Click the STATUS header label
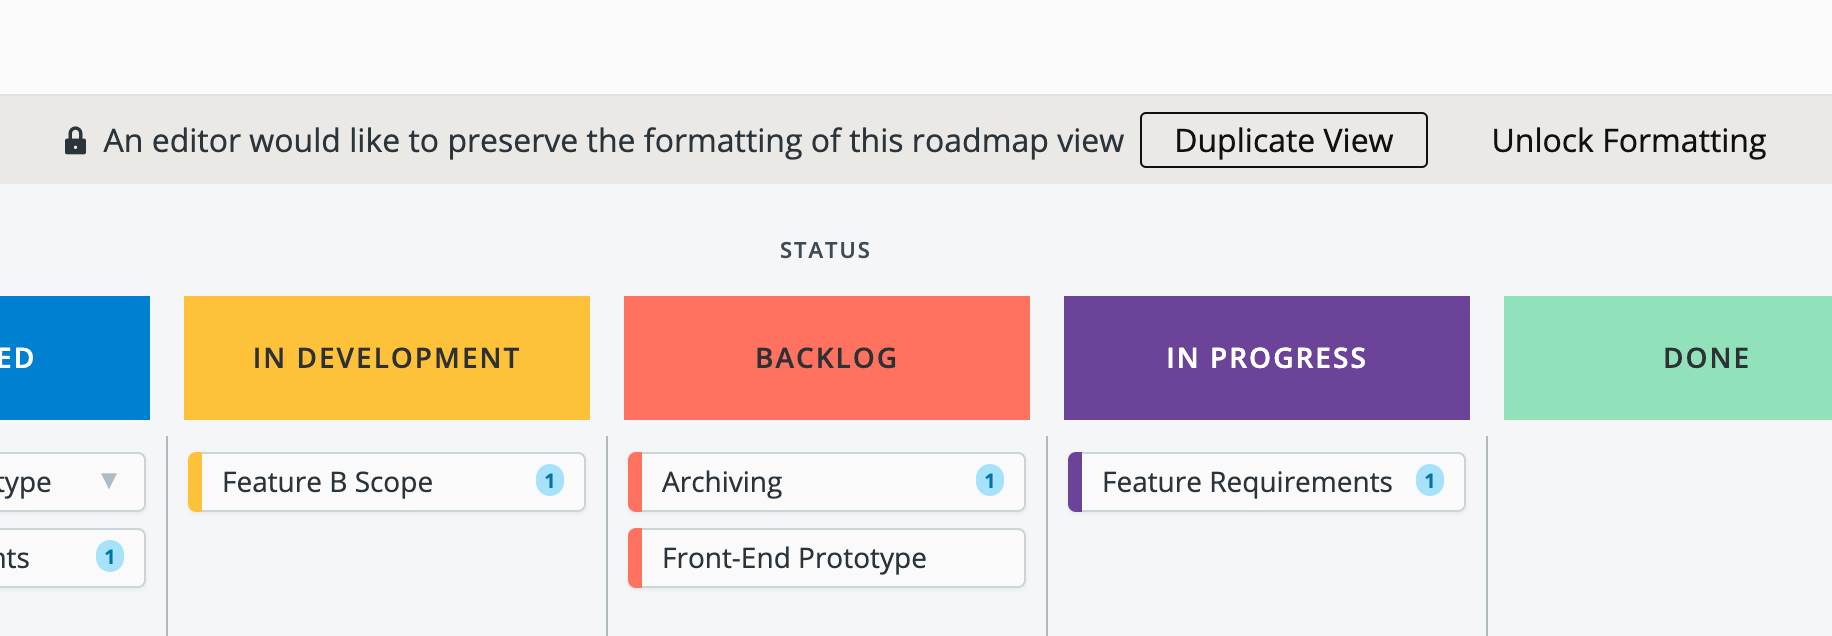1832x636 pixels. coord(825,250)
